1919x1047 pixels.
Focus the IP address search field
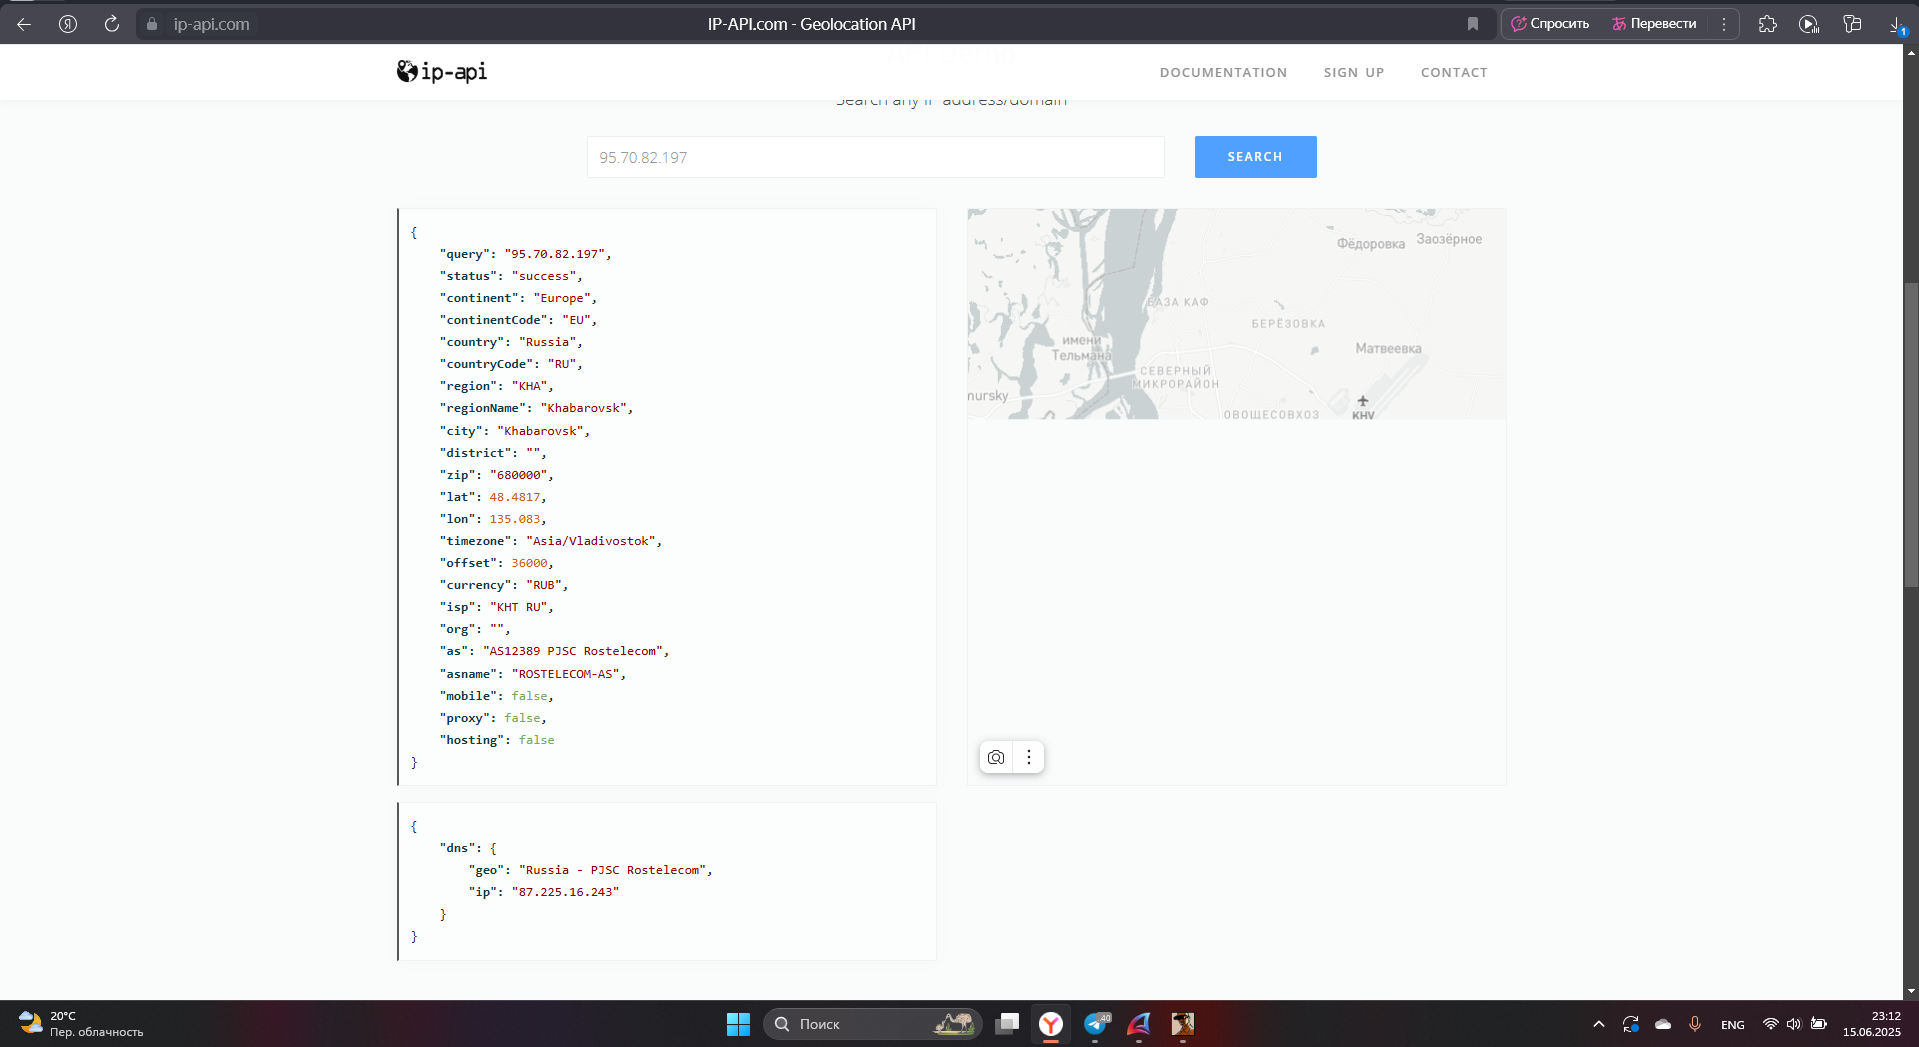875,157
